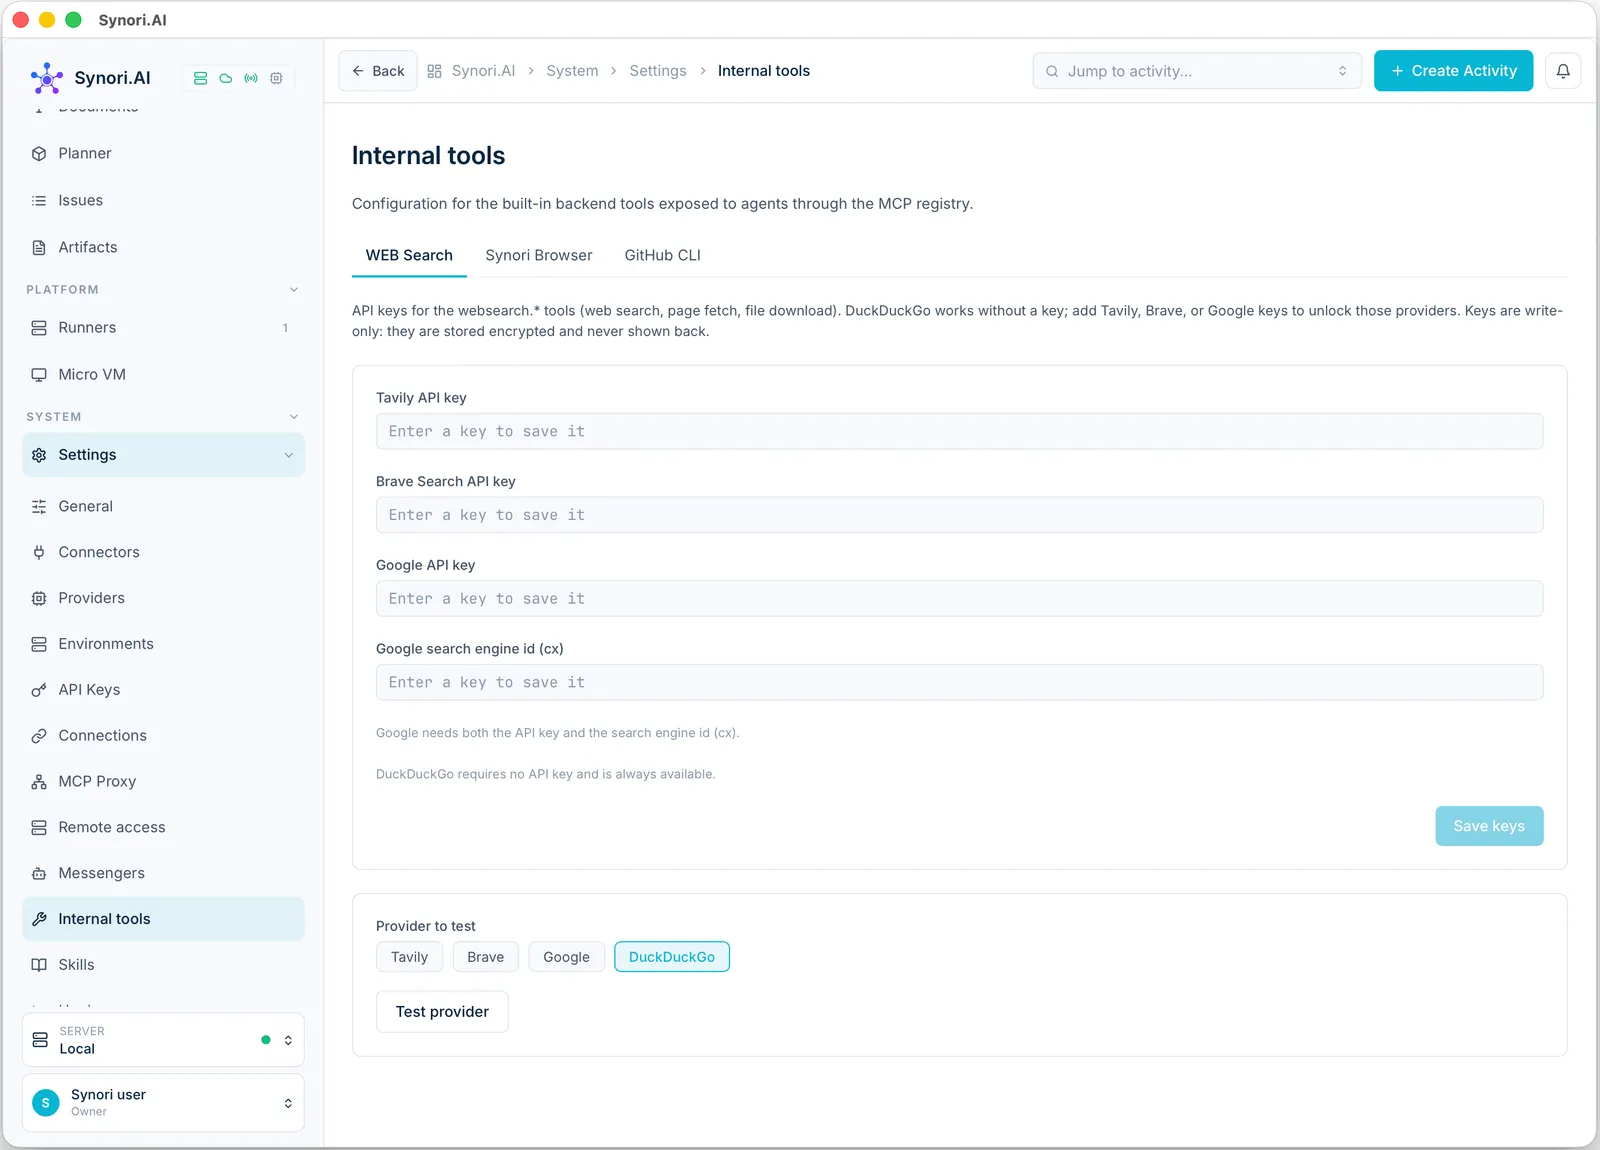Image resolution: width=1600 pixels, height=1150 pixels.
Task: Select Internal tools in sidebar
Action: [x=163, y=919]
